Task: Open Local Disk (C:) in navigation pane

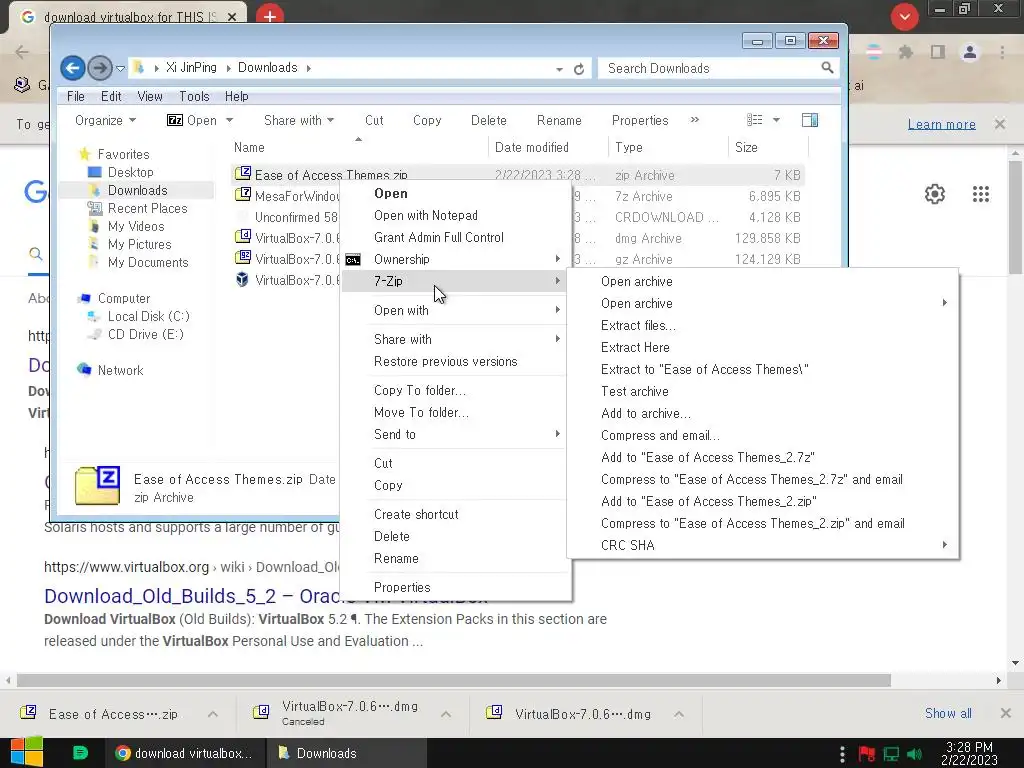Action: [148, 316]
